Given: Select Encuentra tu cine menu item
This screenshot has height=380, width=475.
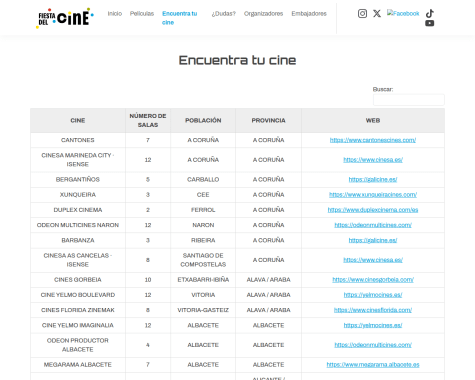Looking at the screenshot, I should pyautogui.click(x=180, y=18).
